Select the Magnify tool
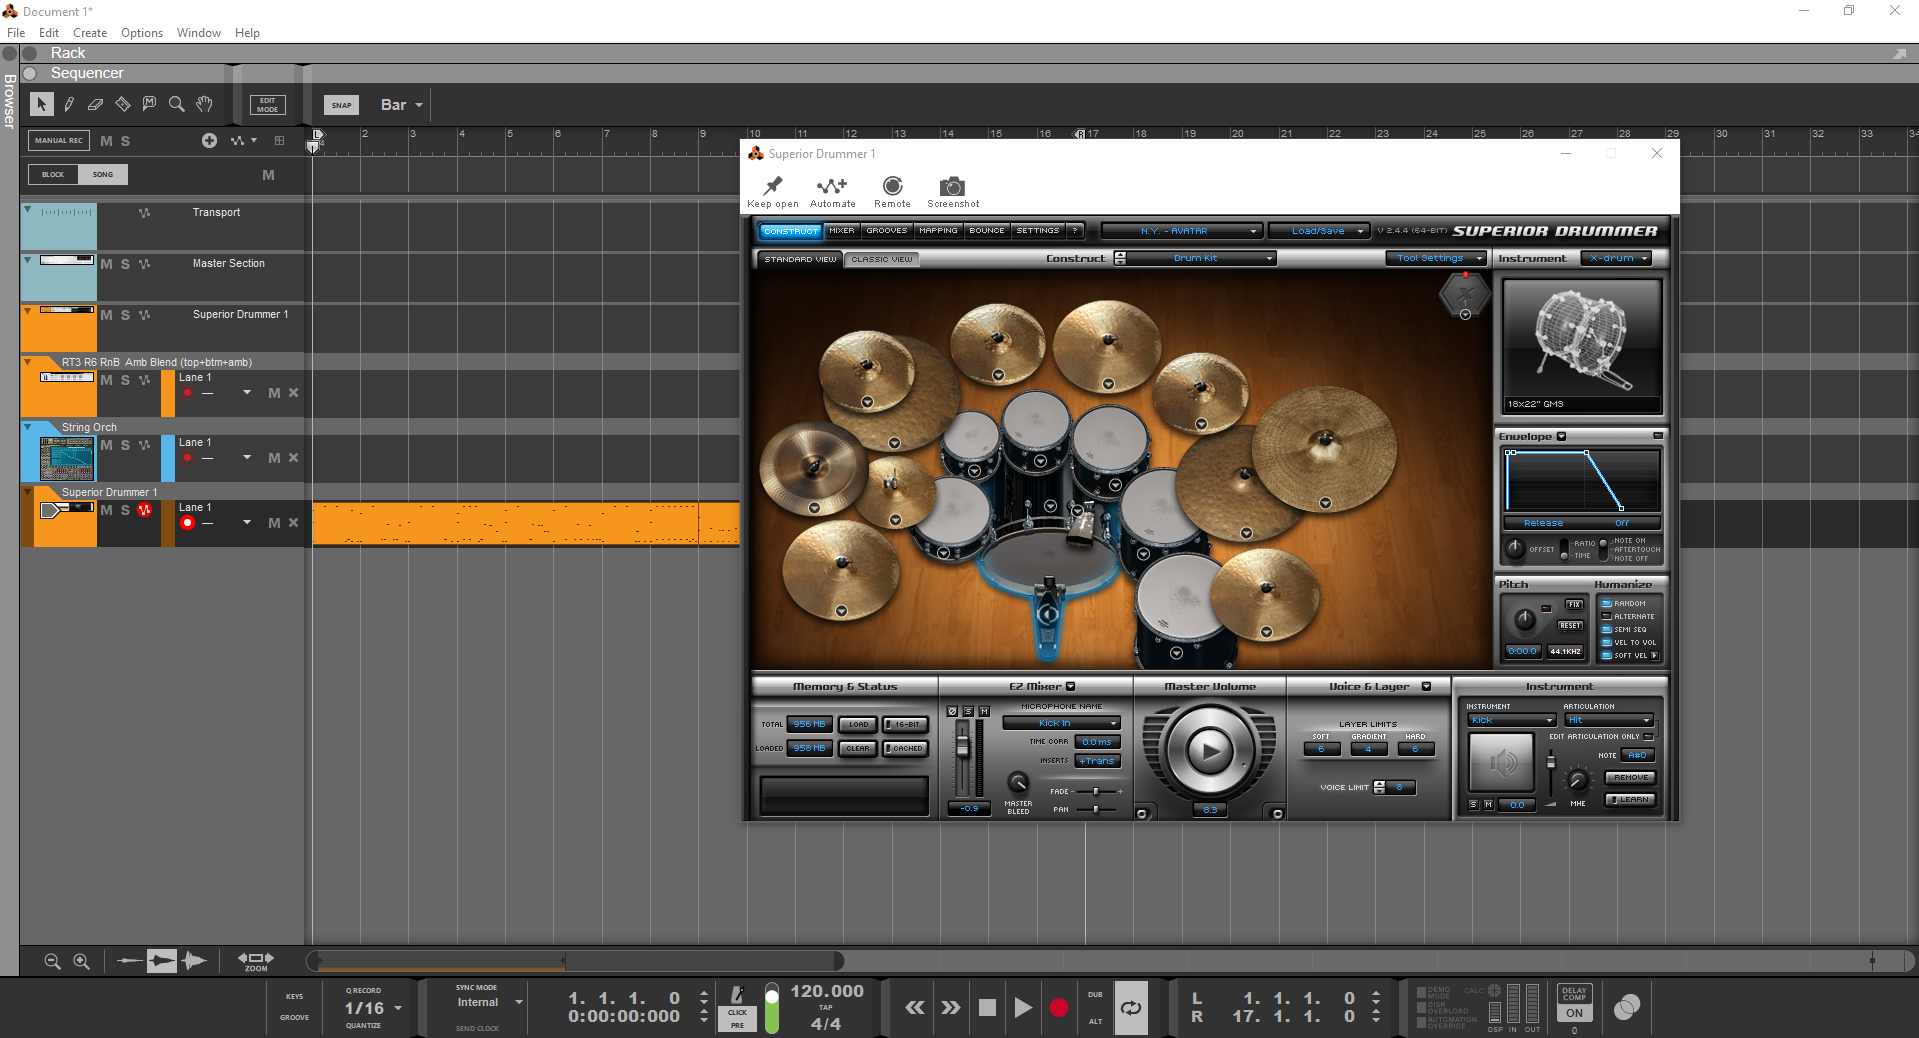The image size is (1919, 1038). pos(177,104)
